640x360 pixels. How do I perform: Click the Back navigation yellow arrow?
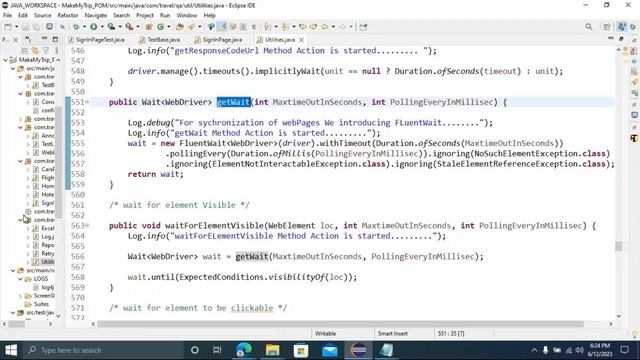coord(324,27)
